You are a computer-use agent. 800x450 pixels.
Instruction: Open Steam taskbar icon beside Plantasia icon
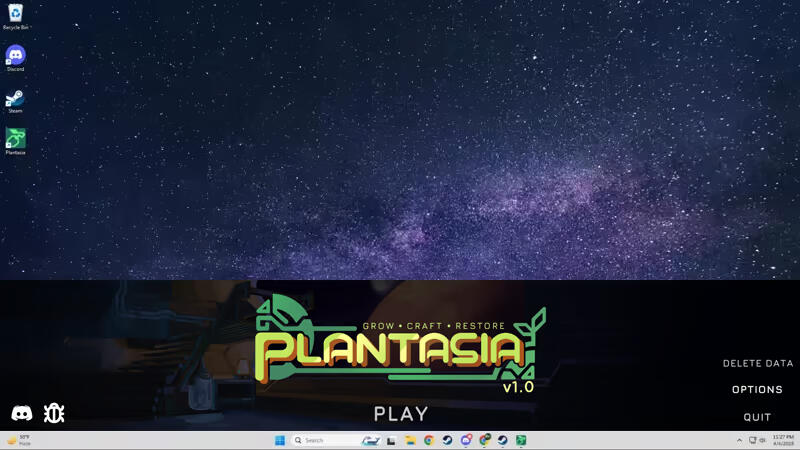(503, 440)
